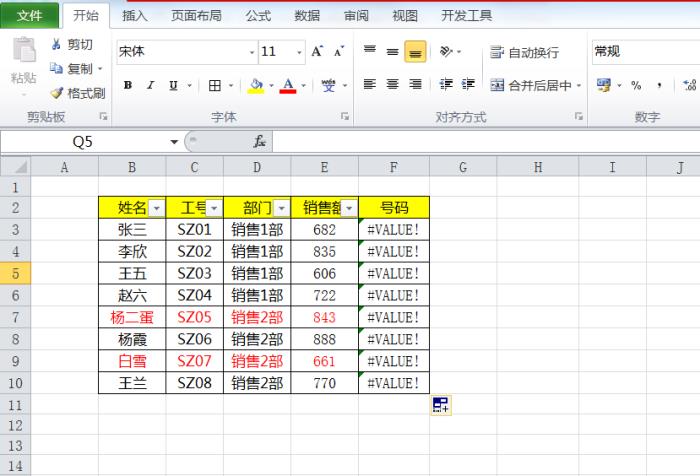Click the Cut (剪切) scissors icon
Image resolution: width=700 pixels, height=476 pixels.
tap(57, 45)
